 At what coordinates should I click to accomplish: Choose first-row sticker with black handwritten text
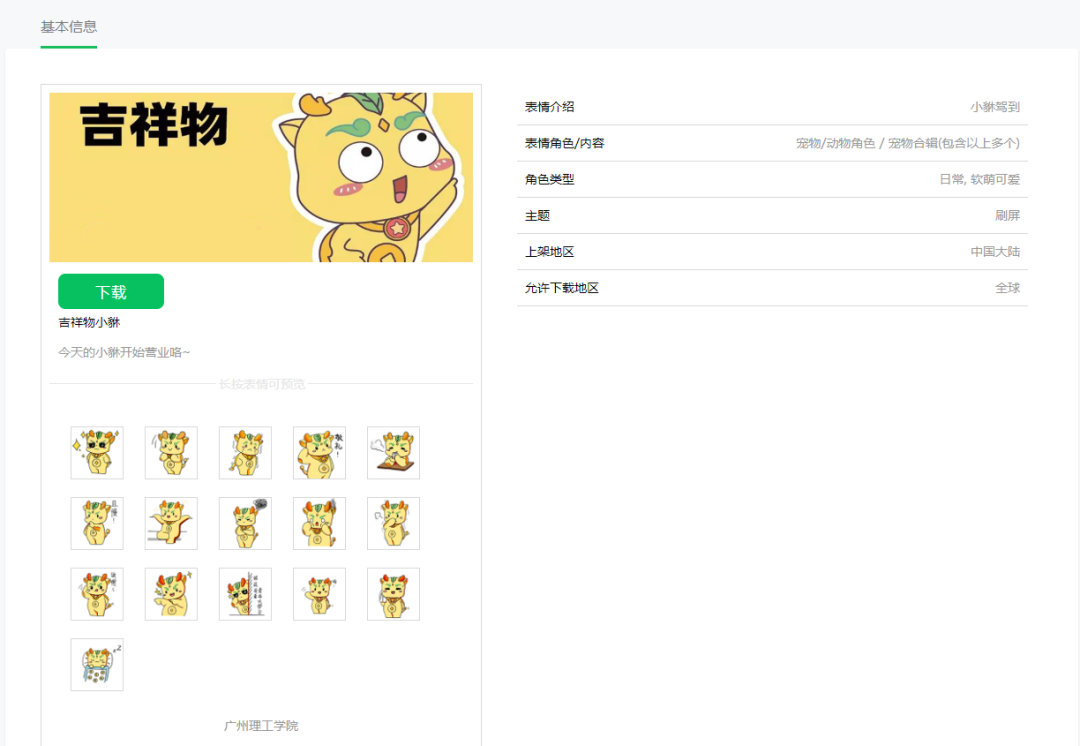[319, 453]
